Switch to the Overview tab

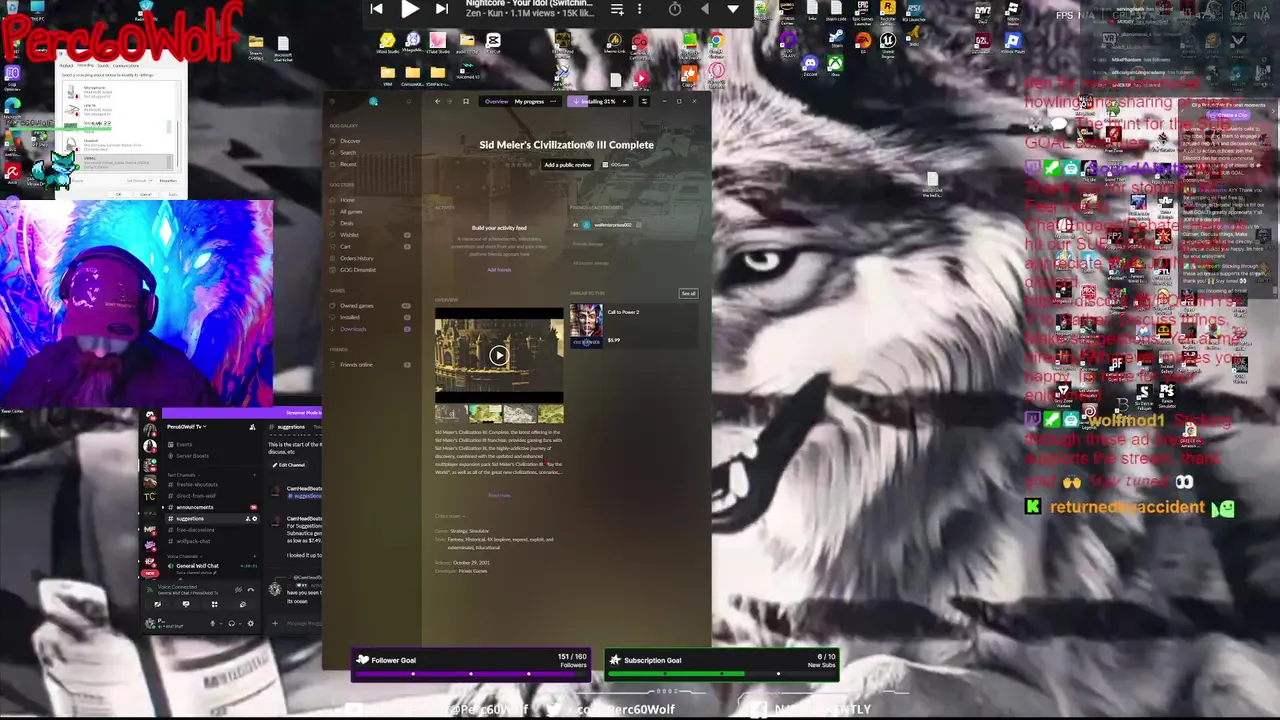pyautogui.click(x=496, y=102)
